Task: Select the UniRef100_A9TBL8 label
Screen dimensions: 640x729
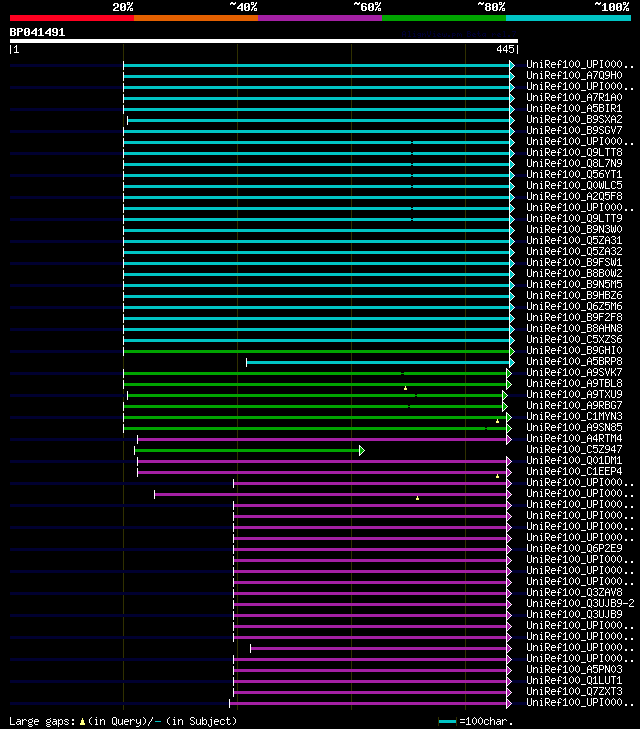Action: tap(574, 383)
